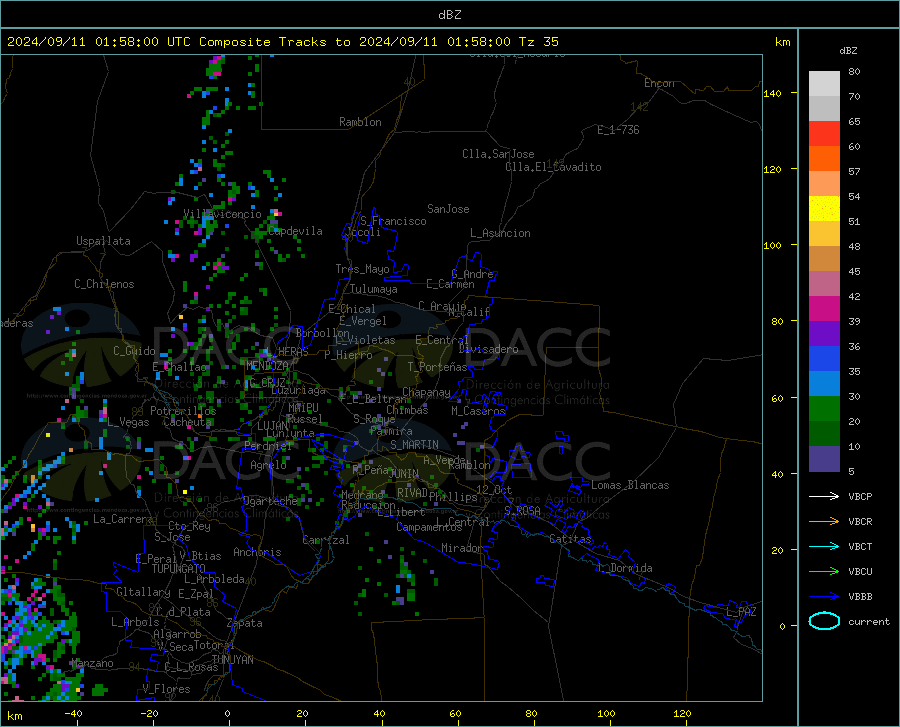
Task: Click the 60 km x-axis tick label
Action: tap(455, 714)
